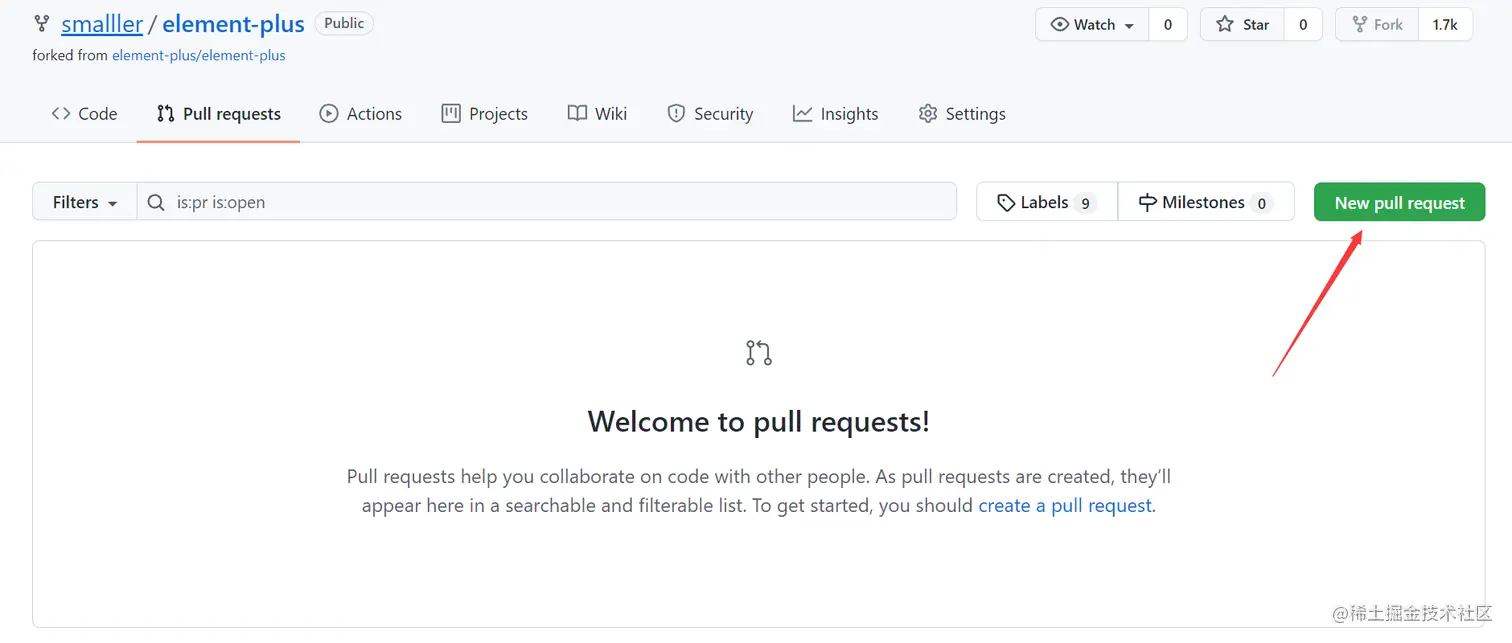
Task: Click the fork icon on the Fork button
Action: point(1360,25)
